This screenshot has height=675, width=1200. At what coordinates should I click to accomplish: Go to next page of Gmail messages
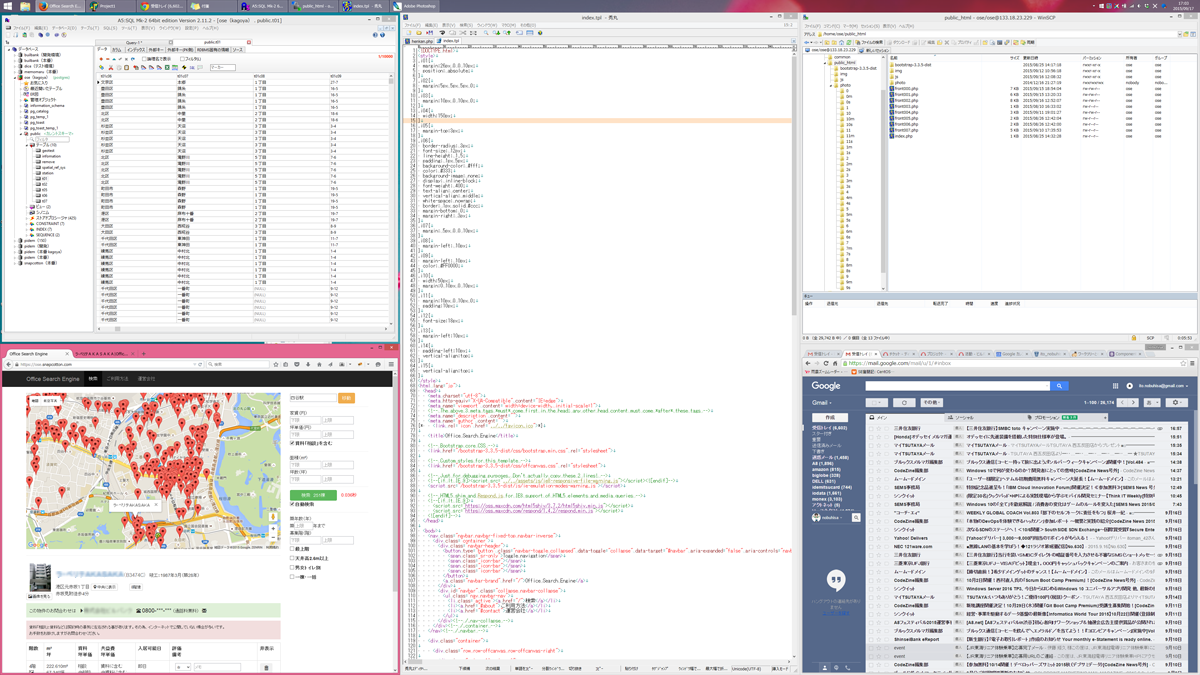tap(1133, 403)
